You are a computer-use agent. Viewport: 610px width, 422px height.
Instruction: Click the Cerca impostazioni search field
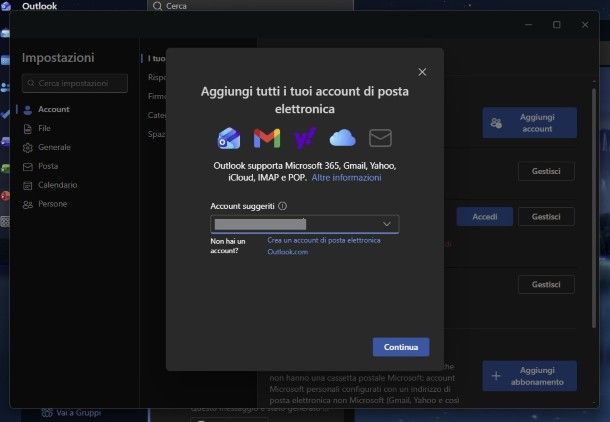coord(75,83)
